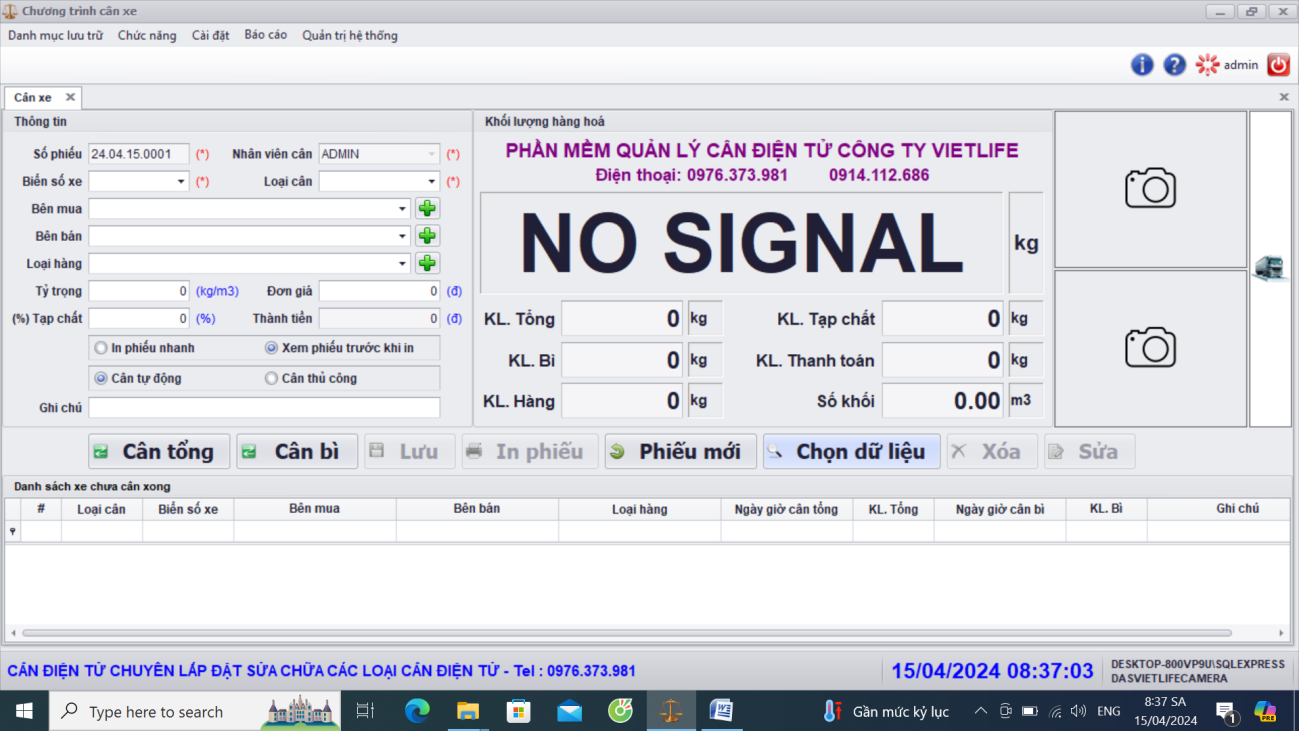
Task: Open the Cài đặt menu
Action: tap(210, 36)
